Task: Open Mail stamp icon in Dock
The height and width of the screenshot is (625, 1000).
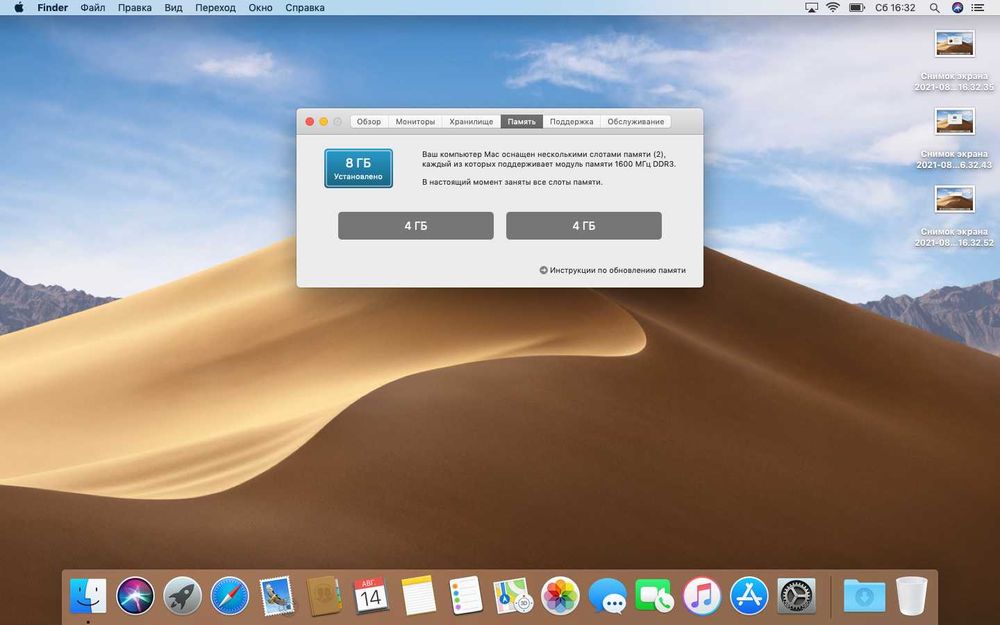Action: pos(277,596)
